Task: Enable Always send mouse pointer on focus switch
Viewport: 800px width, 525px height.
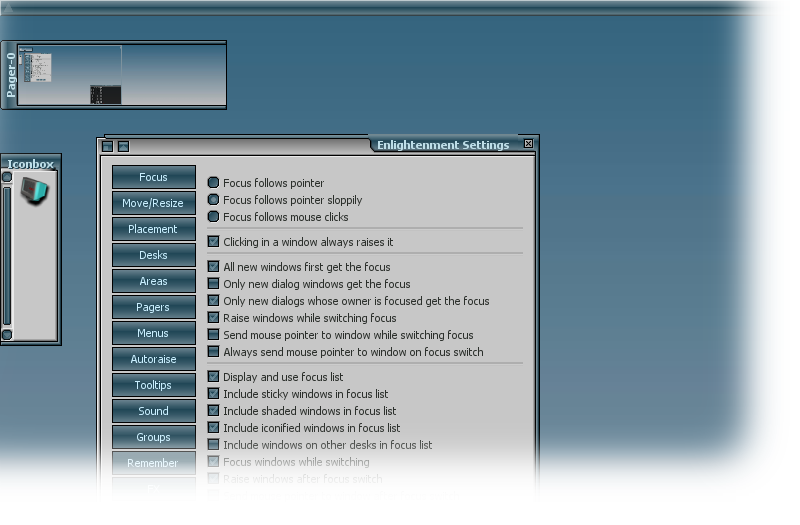Action: (213, 352)
